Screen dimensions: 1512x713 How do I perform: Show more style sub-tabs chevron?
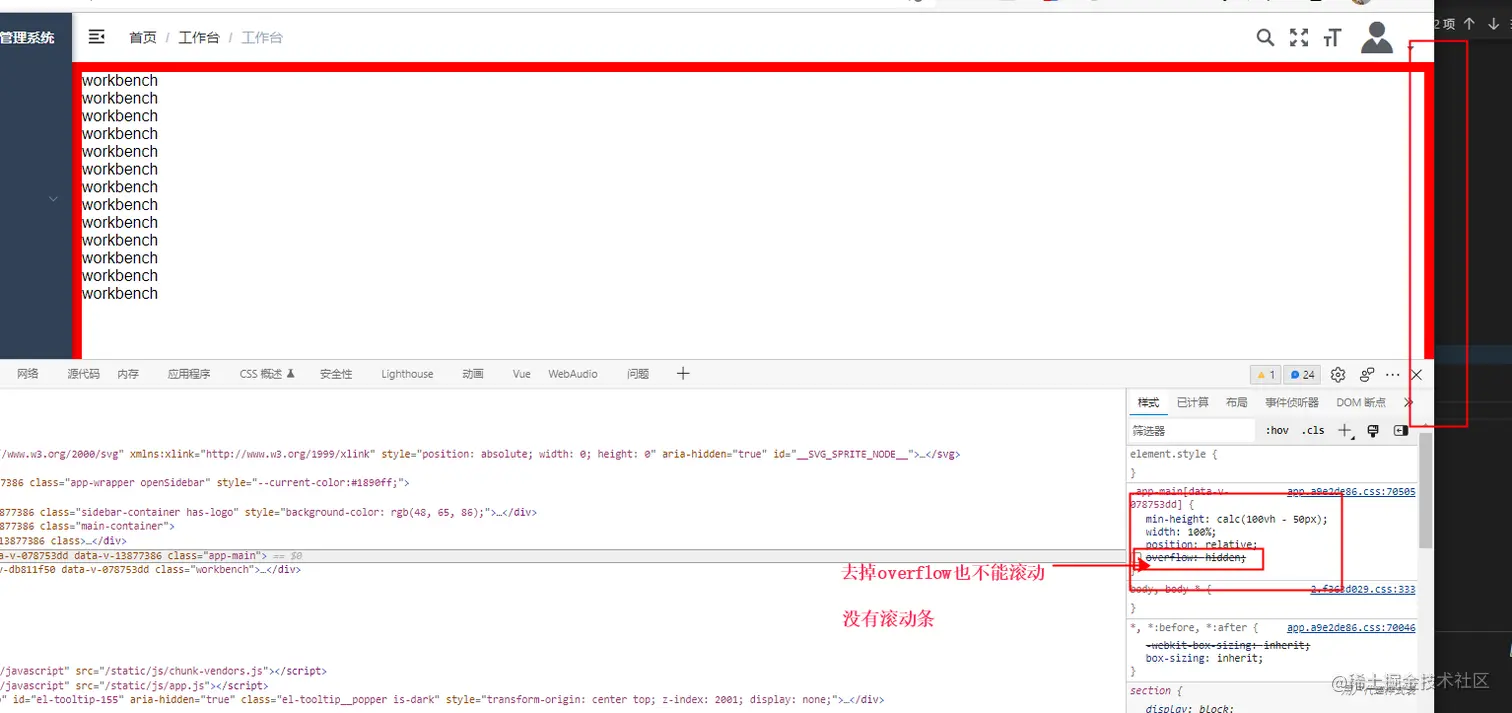pos(1408,402)
